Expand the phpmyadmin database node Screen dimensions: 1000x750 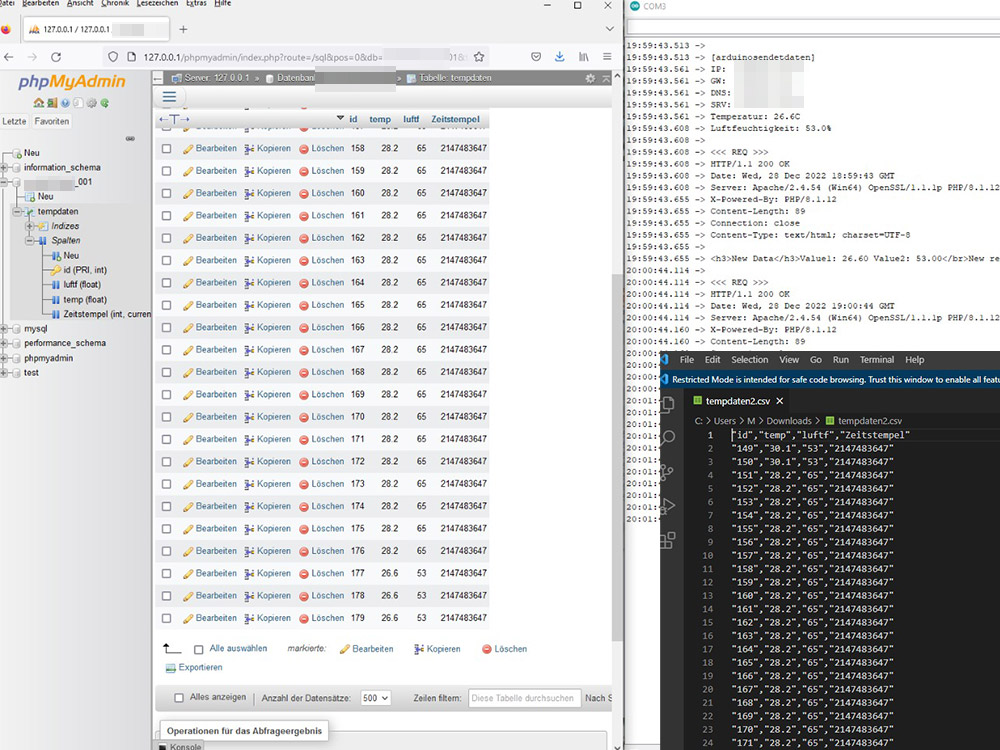[5, 358]
